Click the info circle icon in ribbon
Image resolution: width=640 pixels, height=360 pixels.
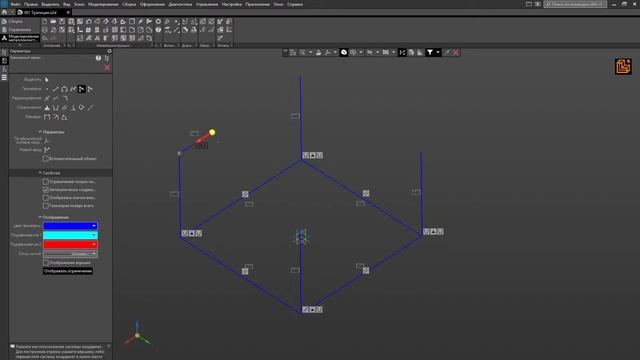click(158, 30)
